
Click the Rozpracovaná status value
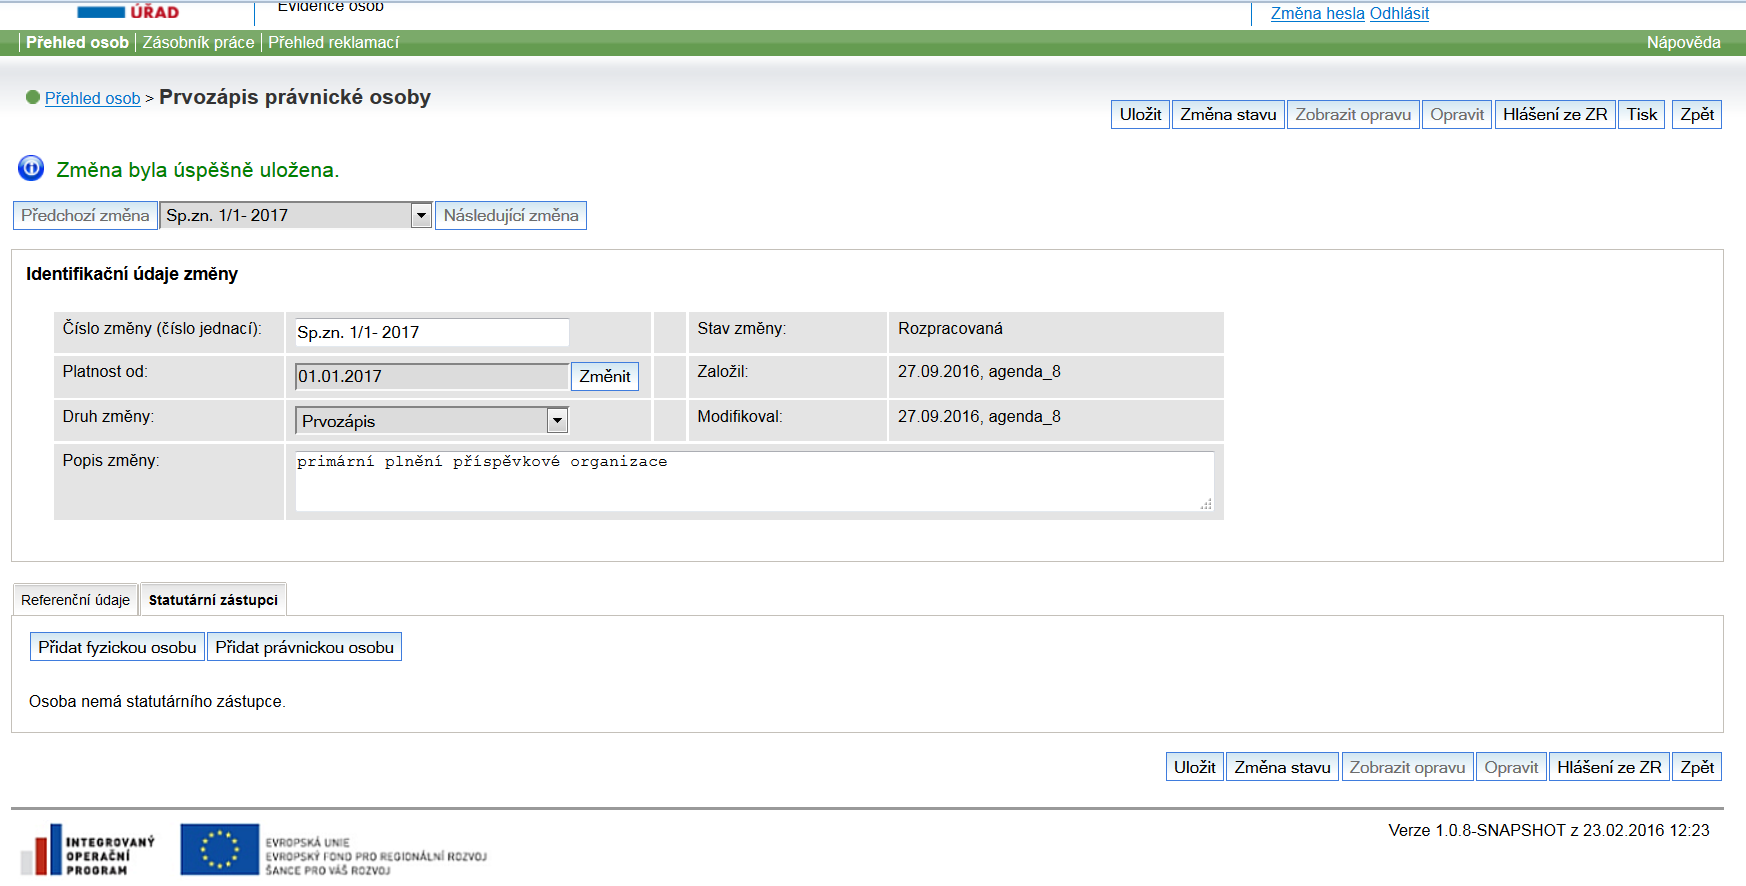tap(950, 328)
